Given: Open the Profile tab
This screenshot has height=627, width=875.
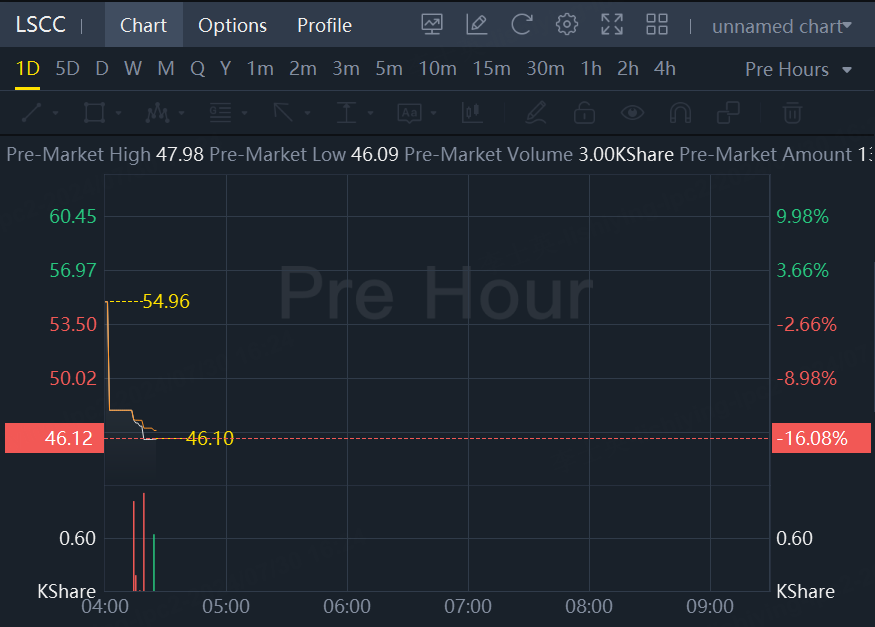Looking at the screenshot, I should click(324, 25).
